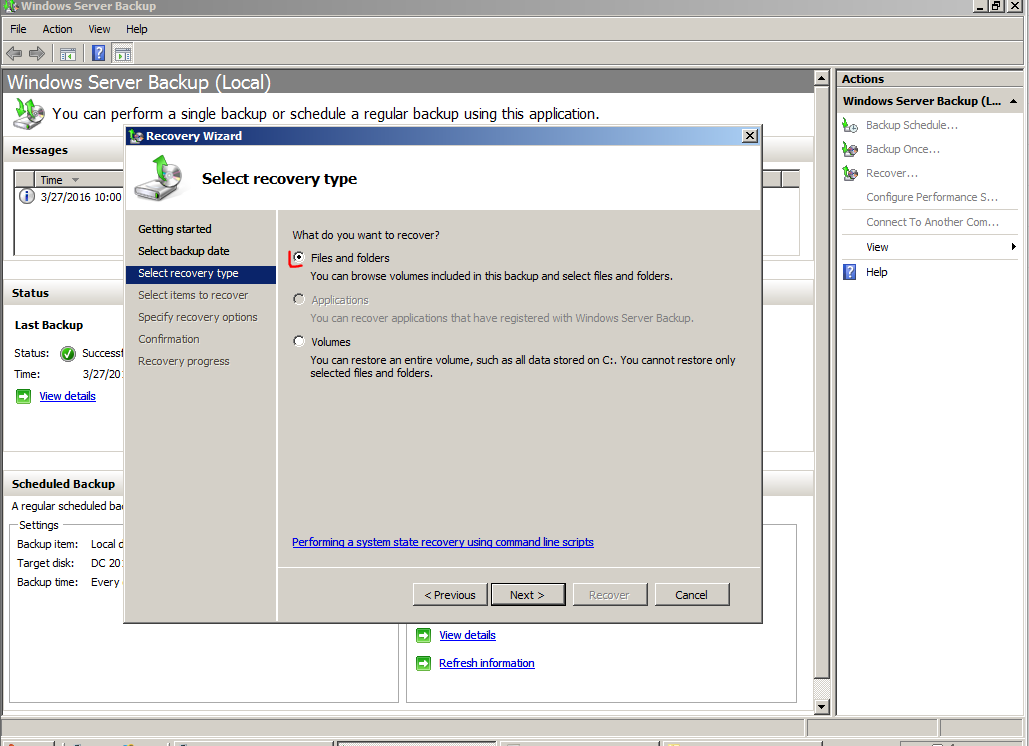Expand the View submenu arrow in Actions
This screenshot has height=746, width=1029.
click(1013, 247)
